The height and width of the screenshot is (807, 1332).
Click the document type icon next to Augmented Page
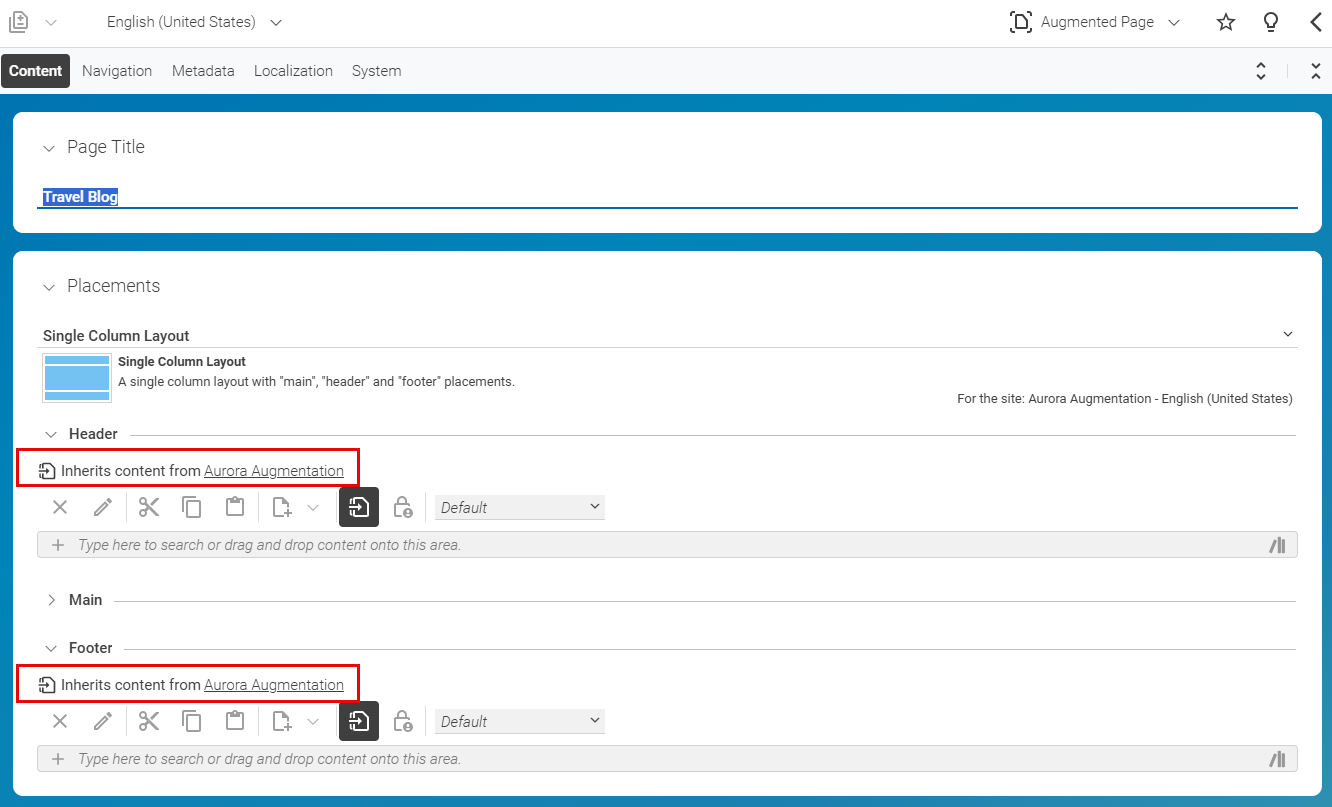point(1020,21)
